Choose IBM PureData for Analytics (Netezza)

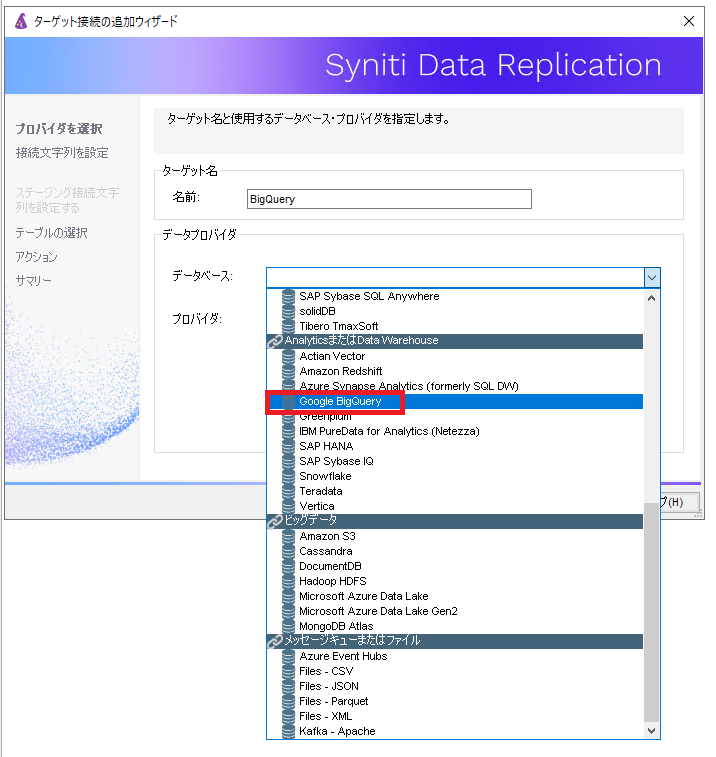click(x=455, y=431)
